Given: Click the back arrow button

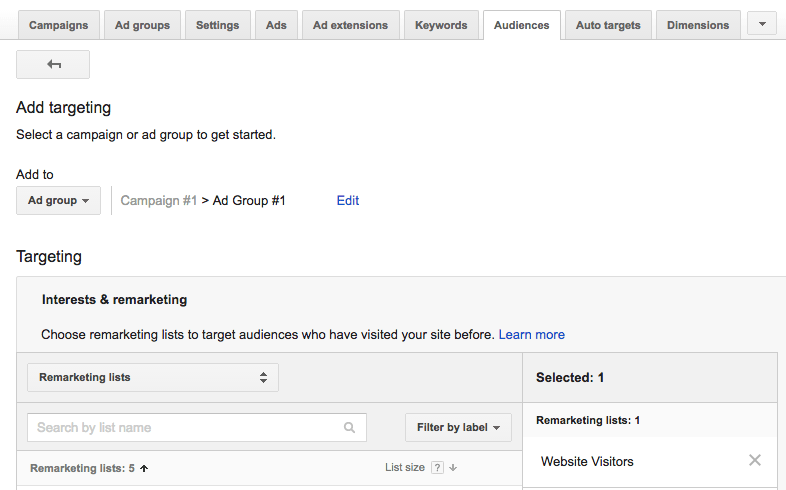Looking at the screenshot, I should [x=53, y=64].
